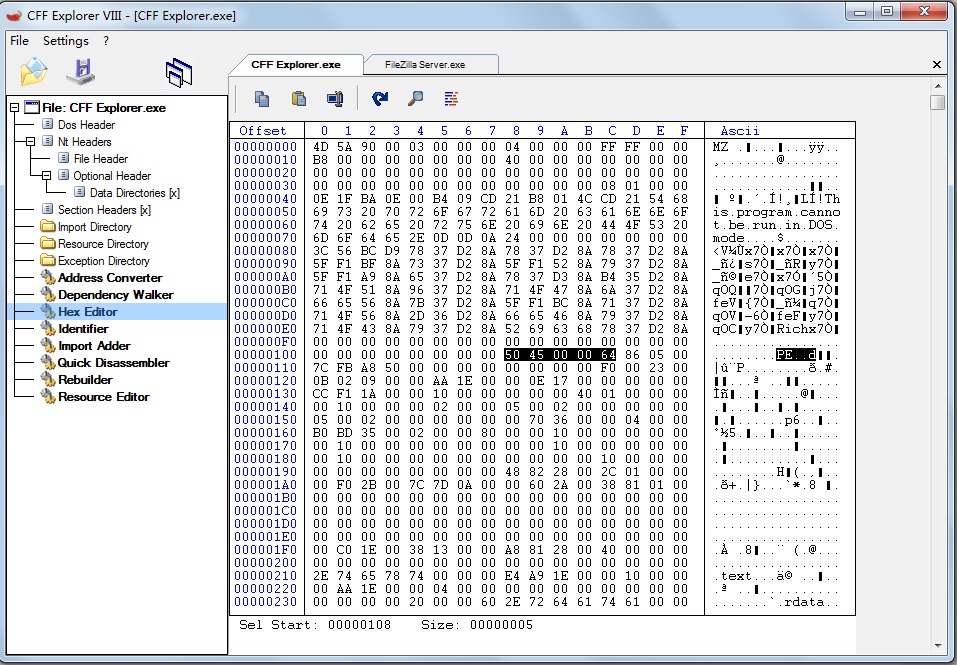Click the Ascii column header
Viewport: 957px width, 665px height.
pos(740,131)
